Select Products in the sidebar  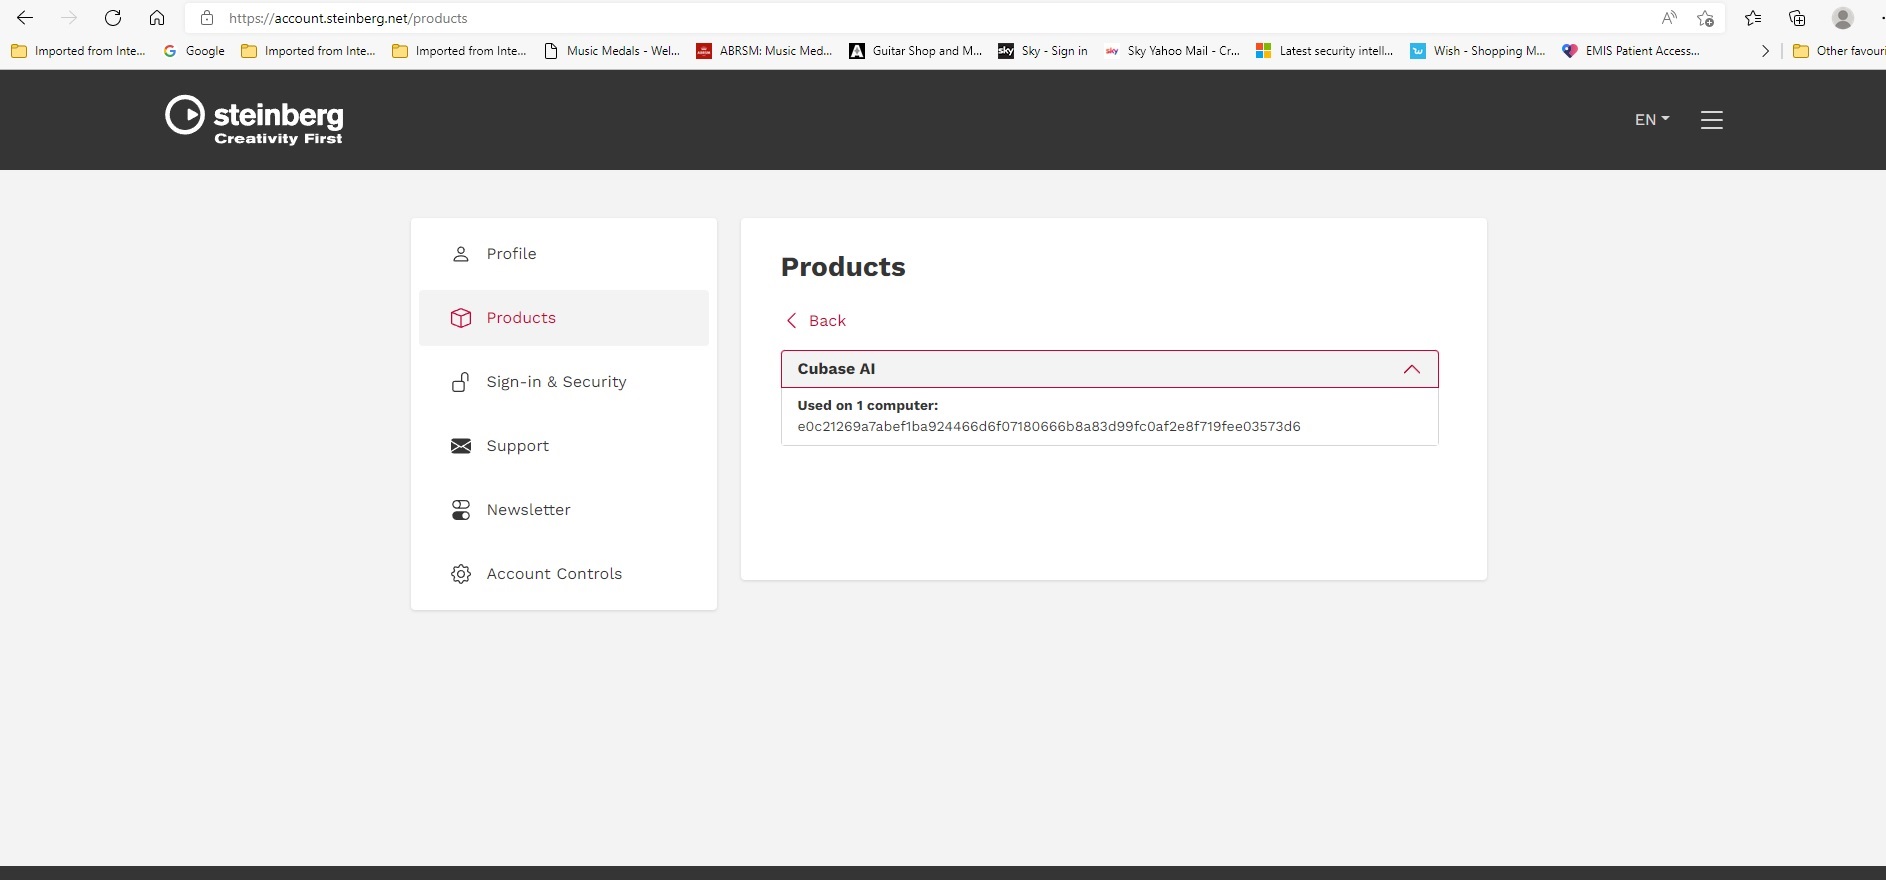click(x=564, y=318)
